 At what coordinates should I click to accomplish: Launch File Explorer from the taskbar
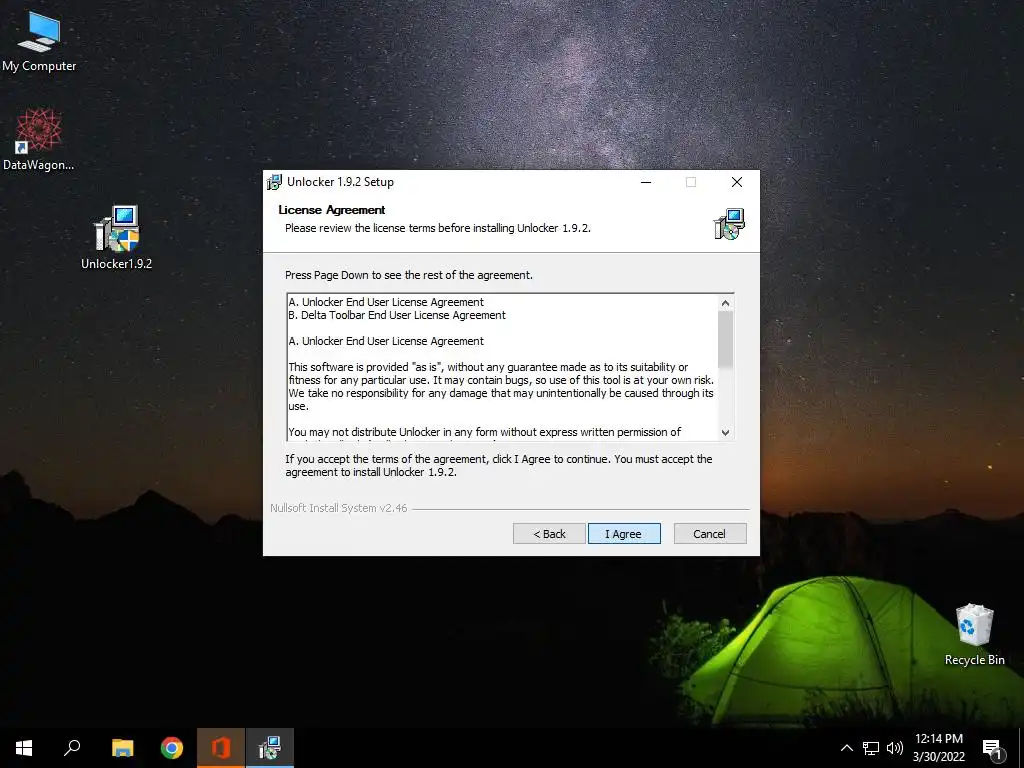pos(122,748)
